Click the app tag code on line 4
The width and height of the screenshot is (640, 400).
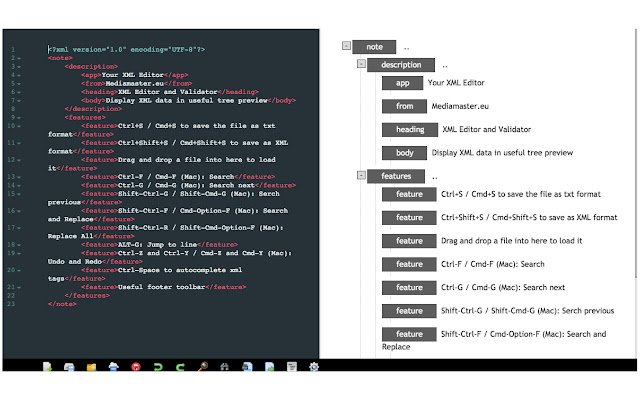point(134,75)
